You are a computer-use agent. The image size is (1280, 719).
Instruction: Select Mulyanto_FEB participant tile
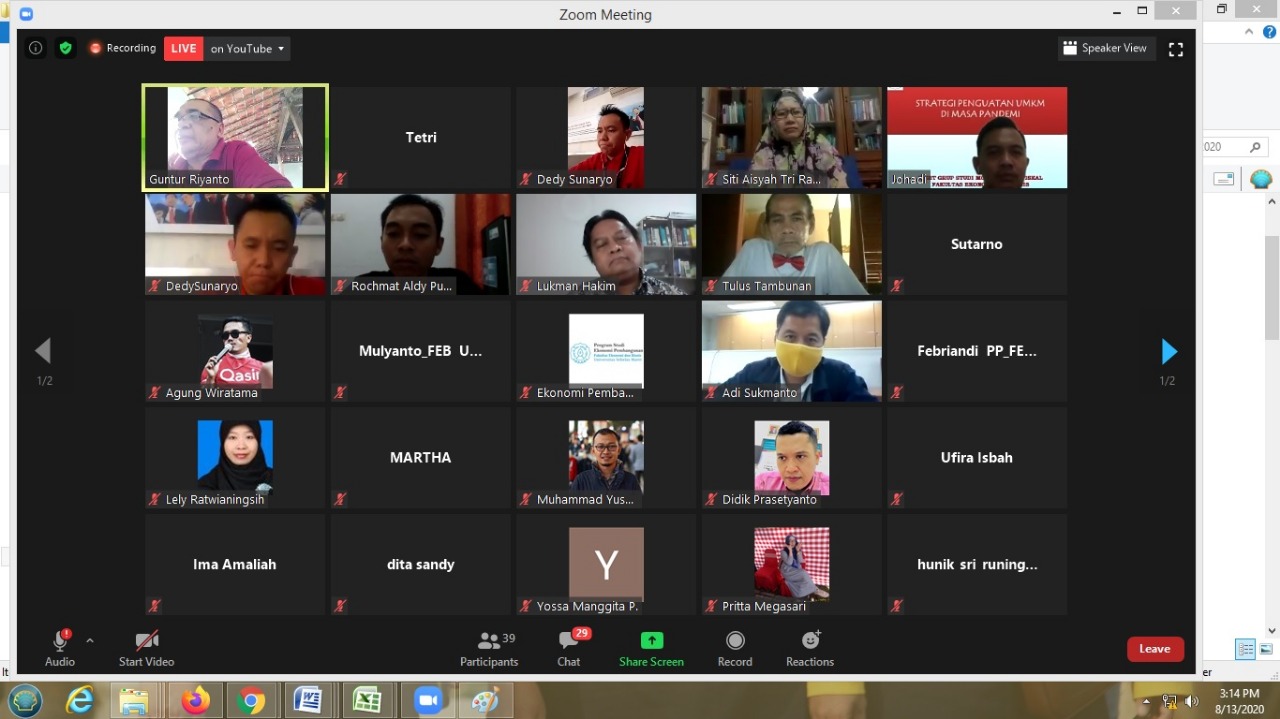coord(421,351)
